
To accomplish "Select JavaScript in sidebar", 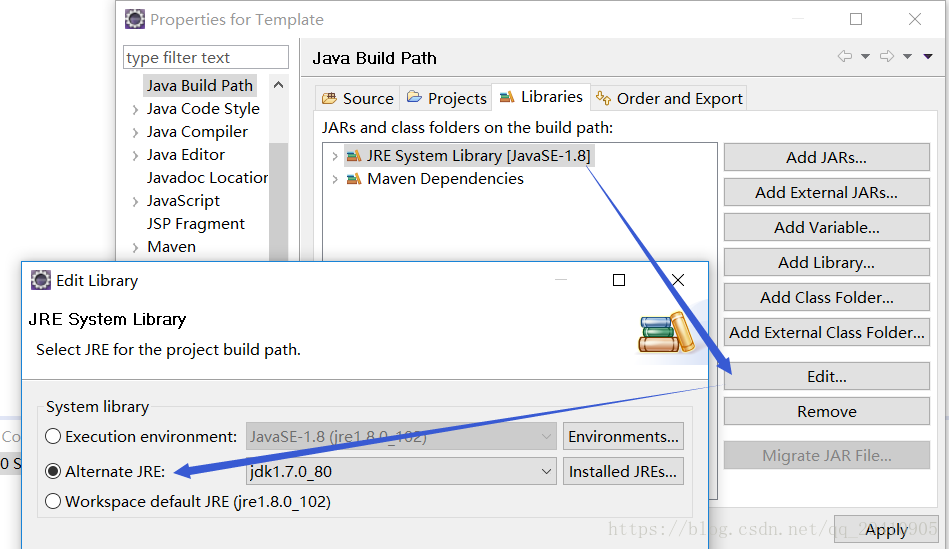I will pos(183,201).
